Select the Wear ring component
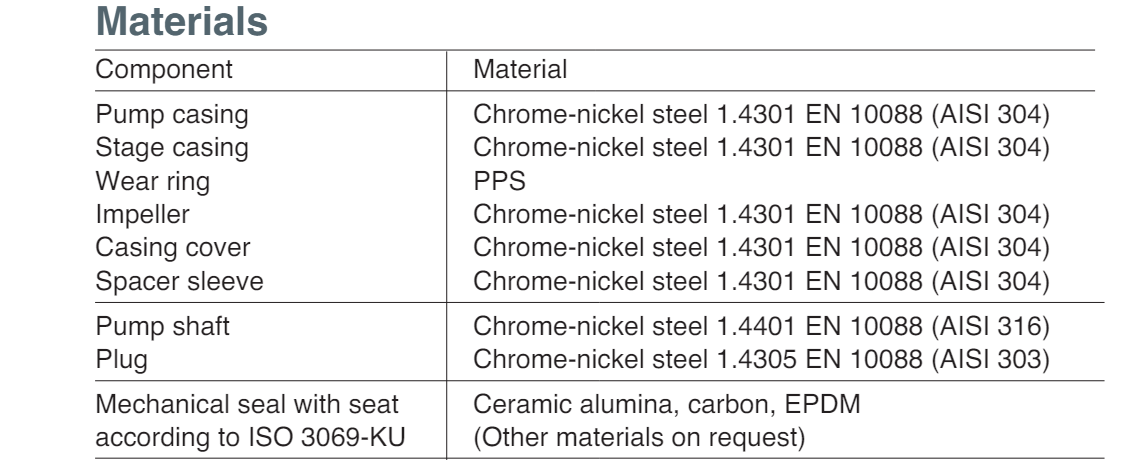1148x462 pixels. click(x=152, y=182)
